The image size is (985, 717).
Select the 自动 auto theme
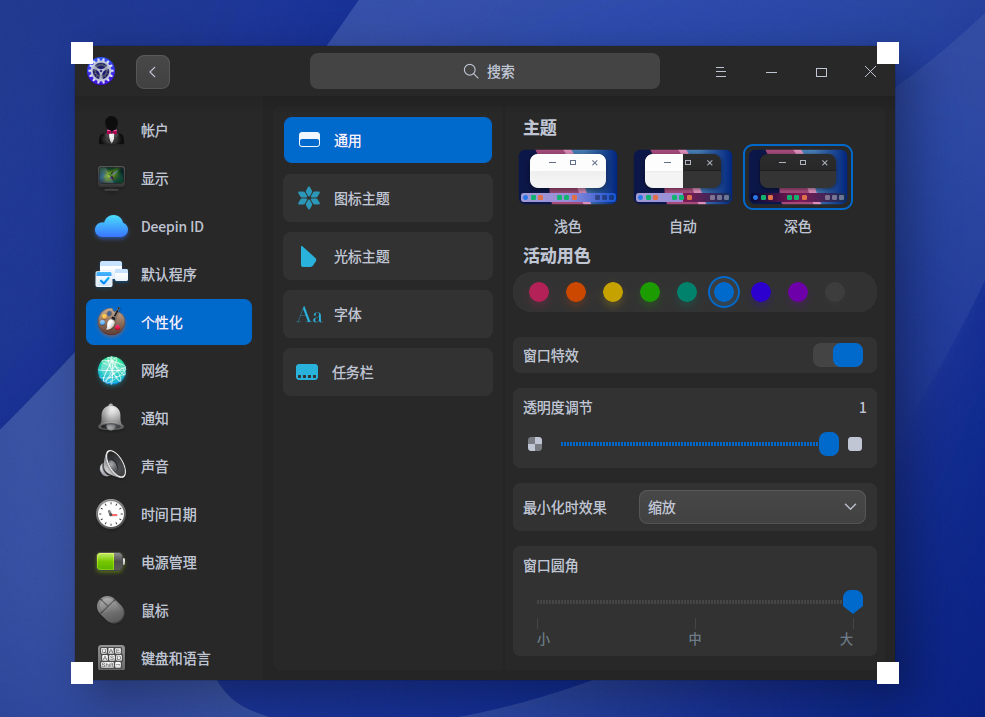point(683,177)
